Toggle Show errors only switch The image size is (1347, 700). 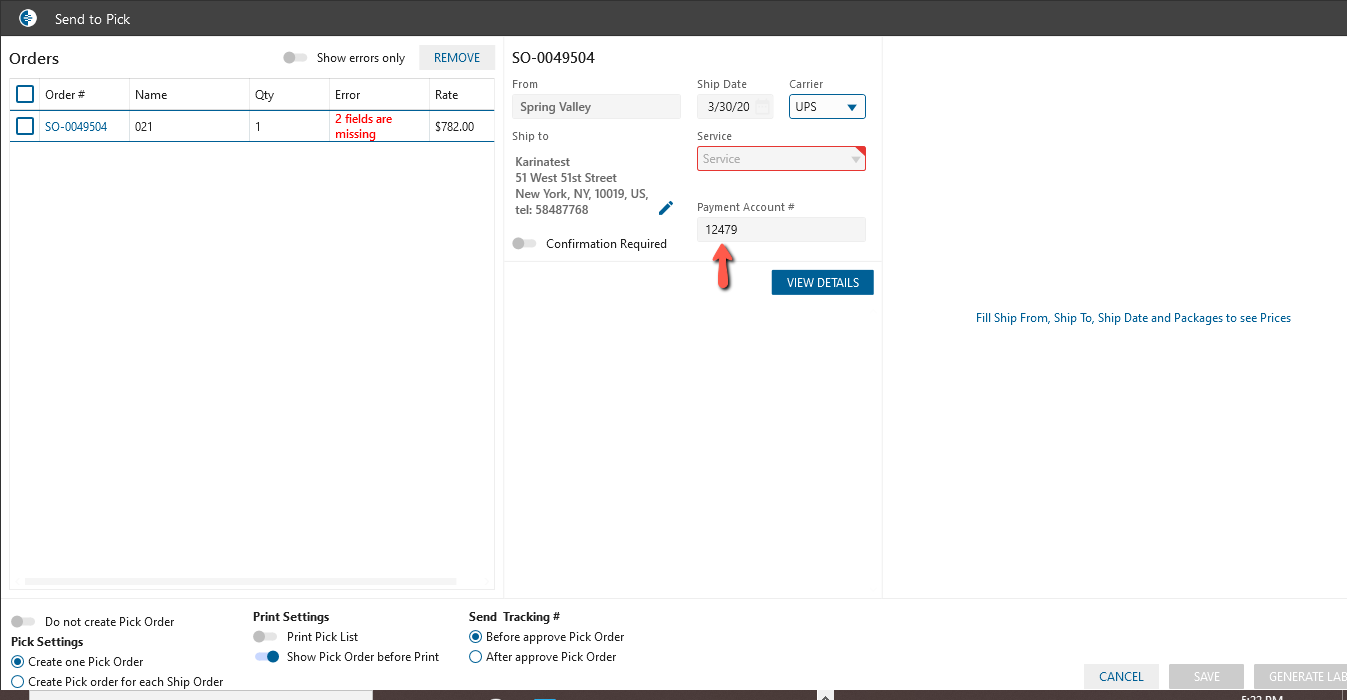pos(295,58)
